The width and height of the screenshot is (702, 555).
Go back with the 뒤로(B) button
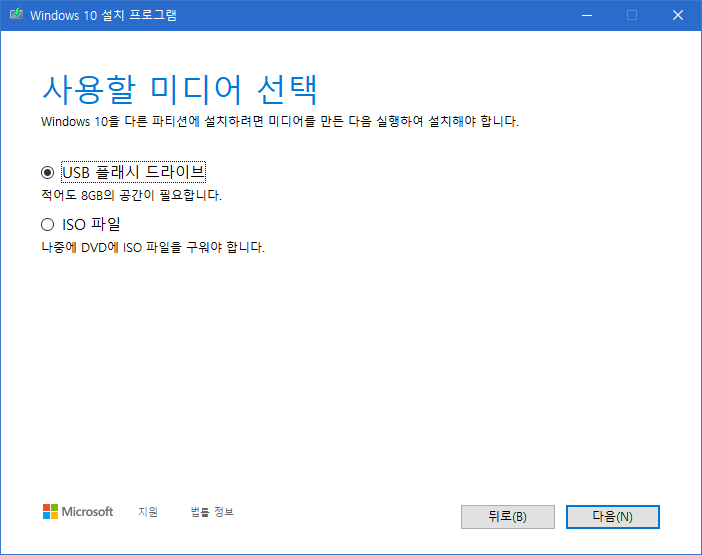point(508,517)
